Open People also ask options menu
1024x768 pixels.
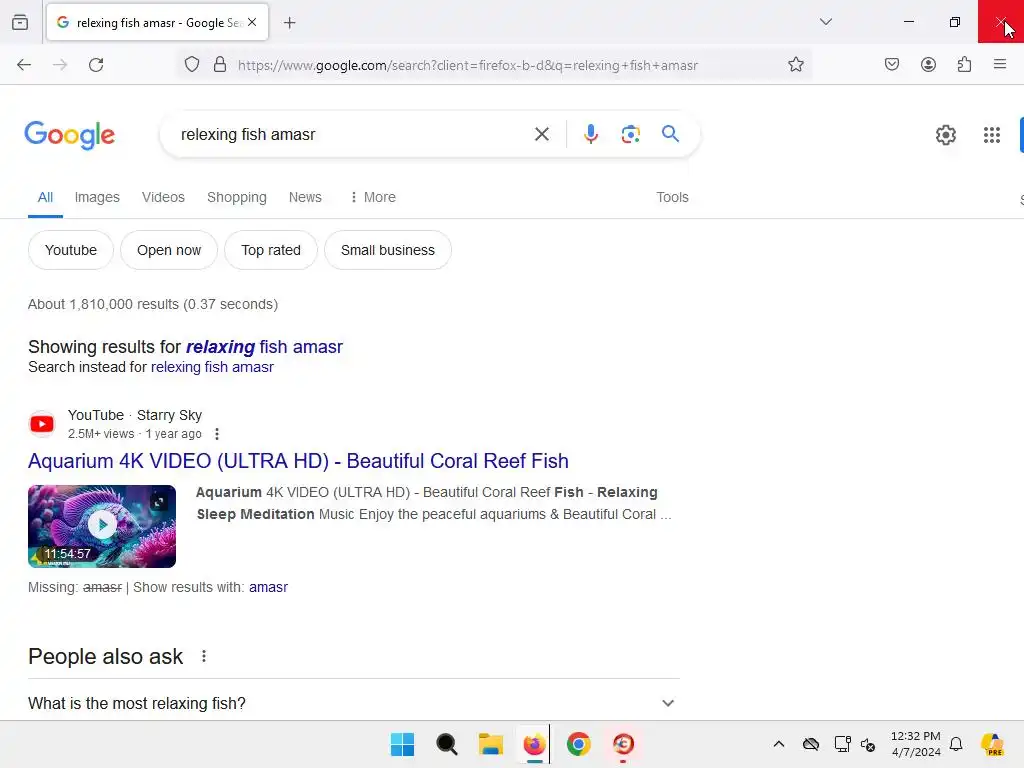coord(204,656)
